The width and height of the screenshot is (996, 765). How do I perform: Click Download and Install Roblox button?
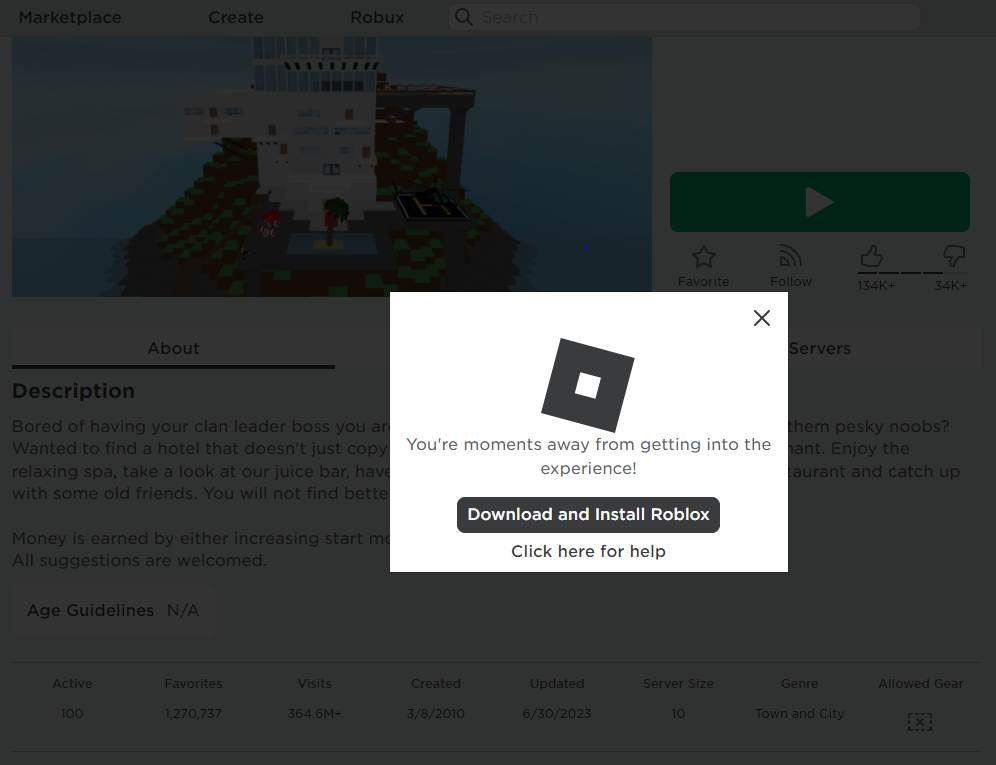coord(588,515)
